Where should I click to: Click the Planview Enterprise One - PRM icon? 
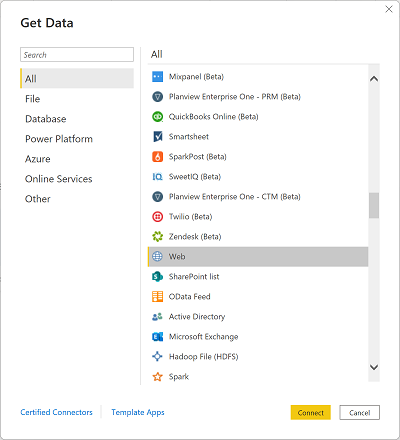(x=157, y=97)
